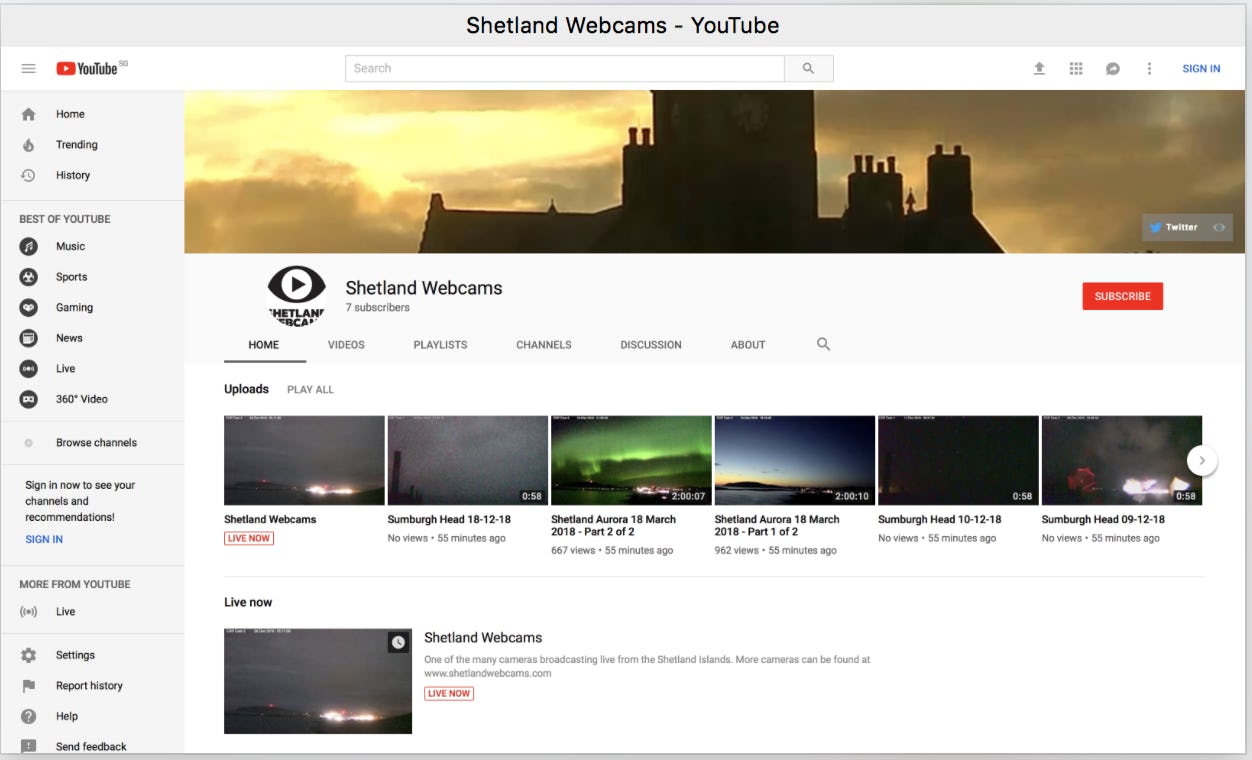The height and width of the screenshot is (760, 1252).
Task: Click the Help question mark icon
Action: point(28,716)
